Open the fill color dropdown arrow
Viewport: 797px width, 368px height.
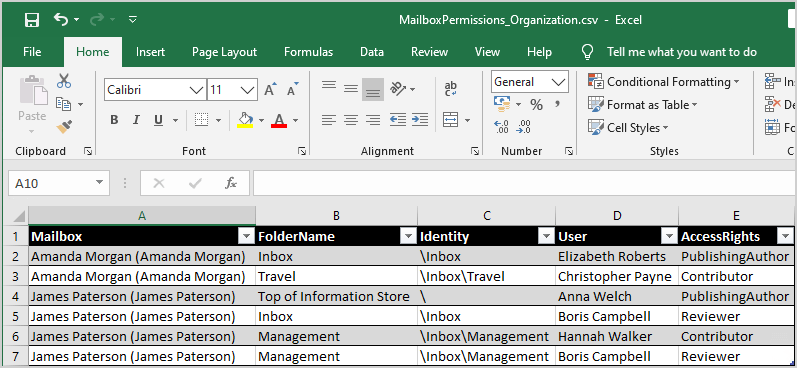pyautogui.click(x=261, y=121)
